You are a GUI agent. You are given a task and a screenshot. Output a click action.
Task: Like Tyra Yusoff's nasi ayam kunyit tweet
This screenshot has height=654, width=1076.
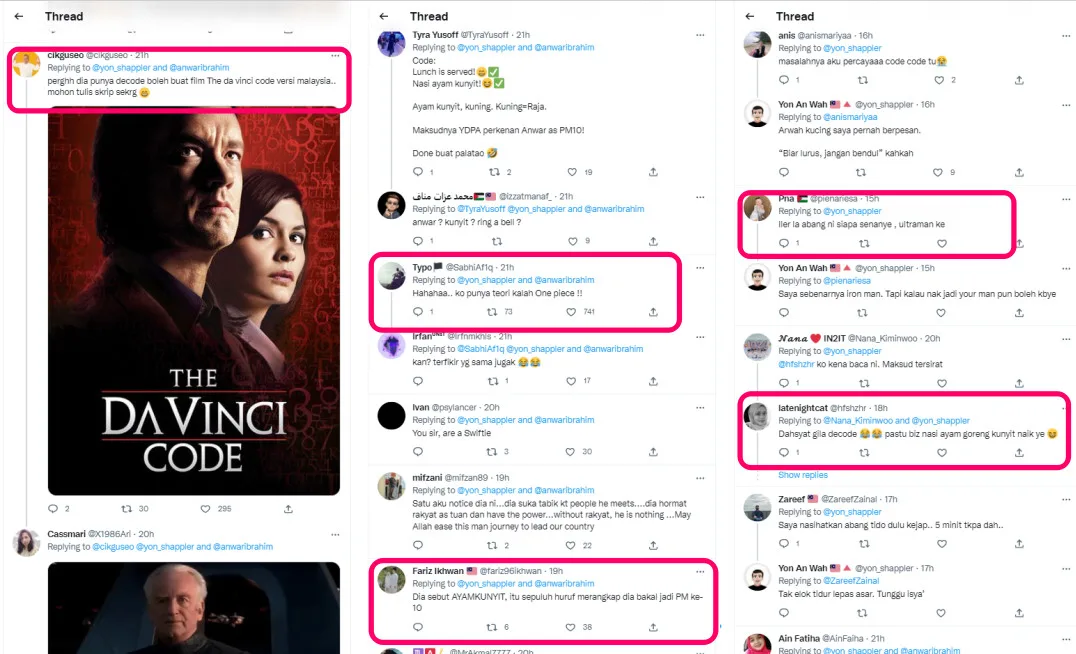click(573, 172)
